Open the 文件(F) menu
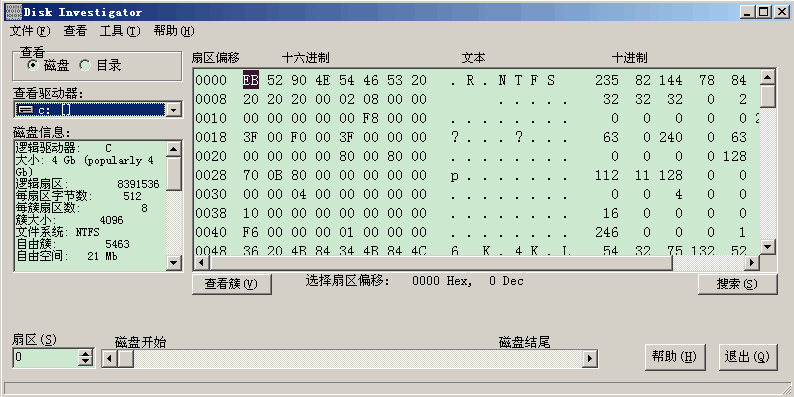The image size is (794, 397). point(30,31)
